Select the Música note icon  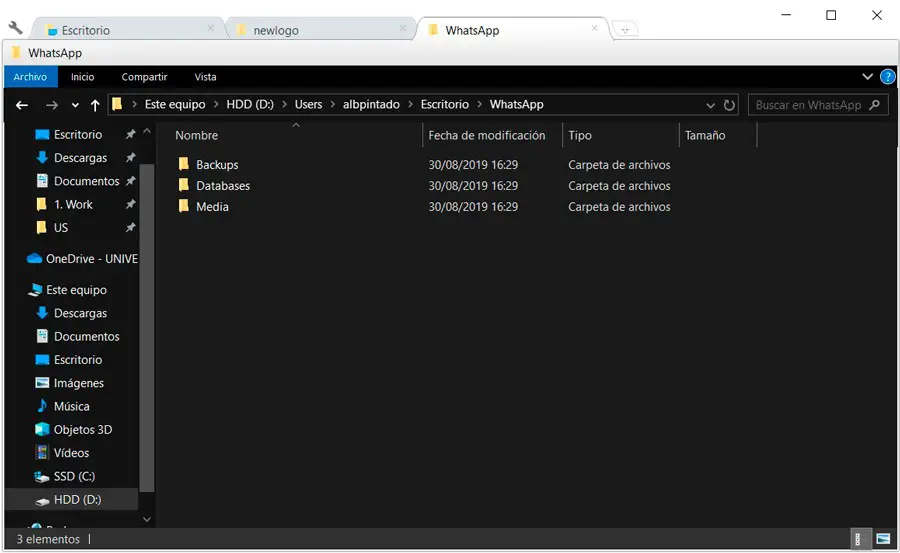click(x=42, y=405)
